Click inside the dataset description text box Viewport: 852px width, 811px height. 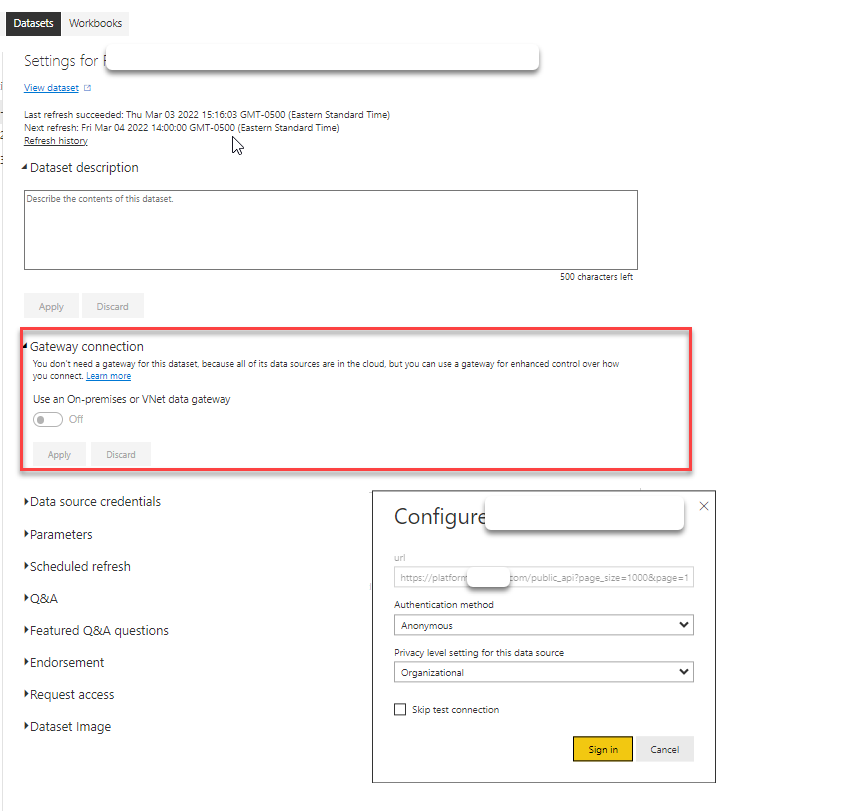[330, 230]
